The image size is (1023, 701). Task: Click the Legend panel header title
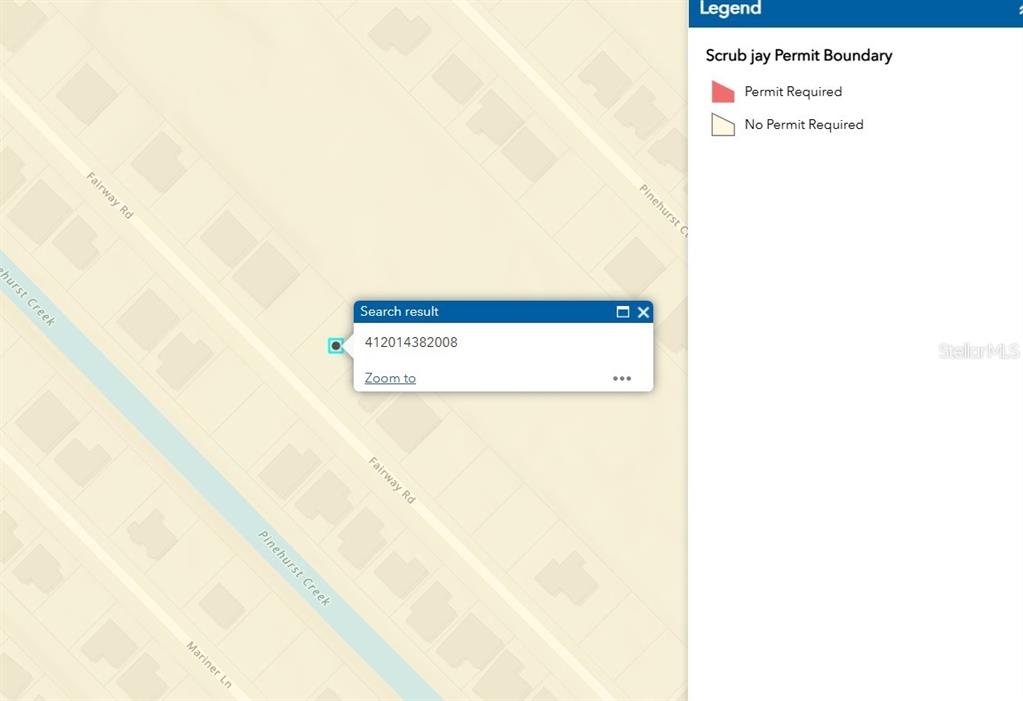[730, 9]
